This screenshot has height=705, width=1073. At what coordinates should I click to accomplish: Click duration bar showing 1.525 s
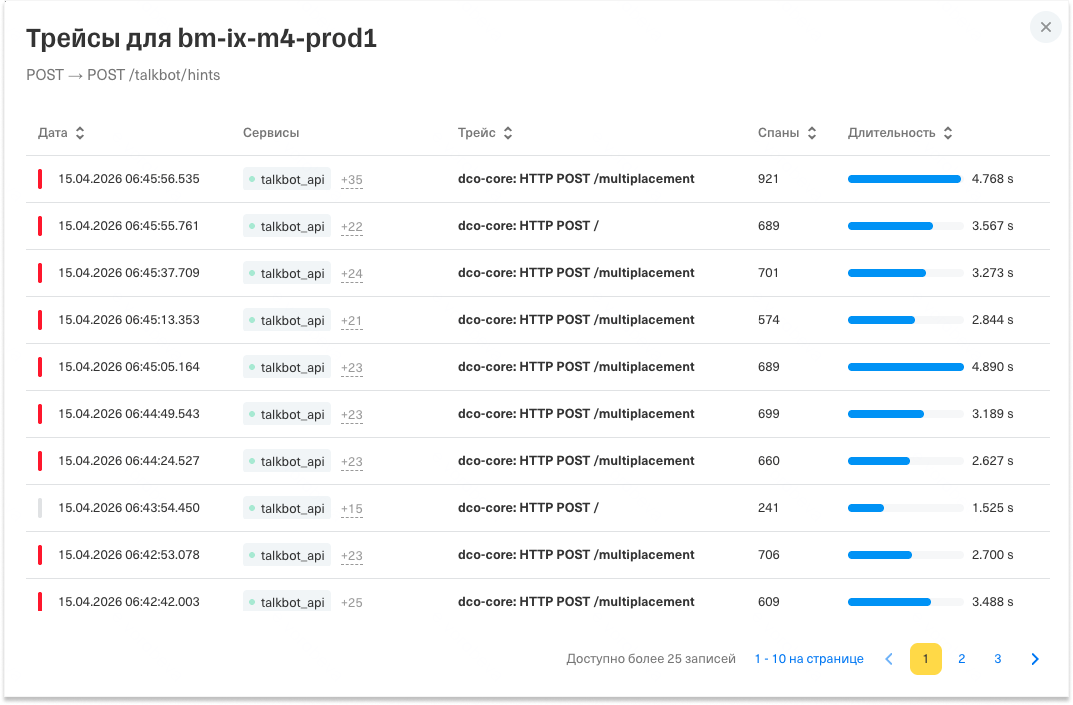click(905, 509)
